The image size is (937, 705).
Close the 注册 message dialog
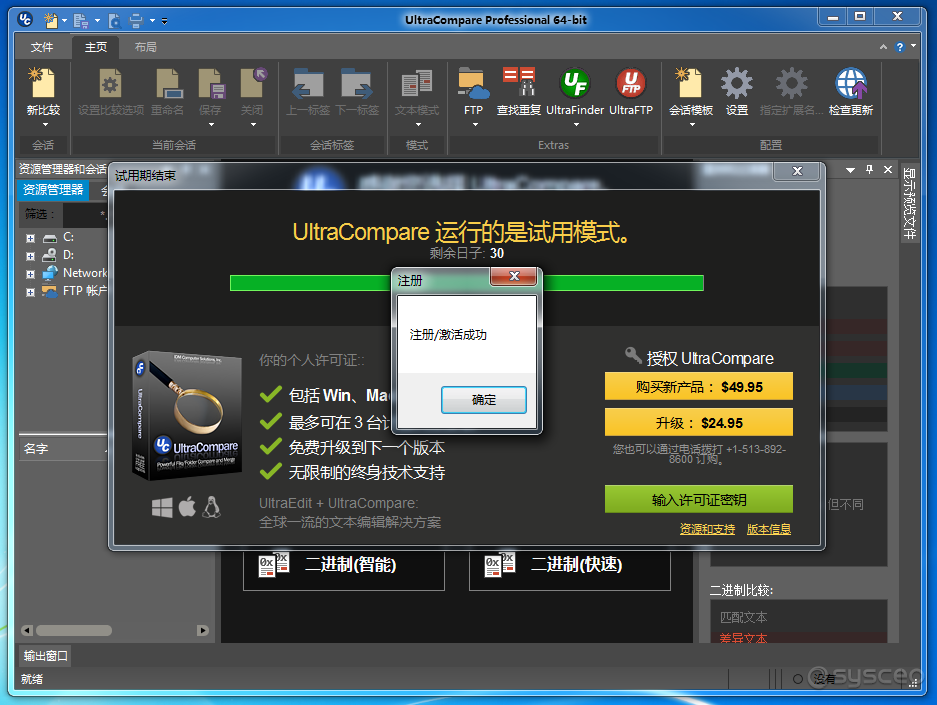[x=514, y=276]
